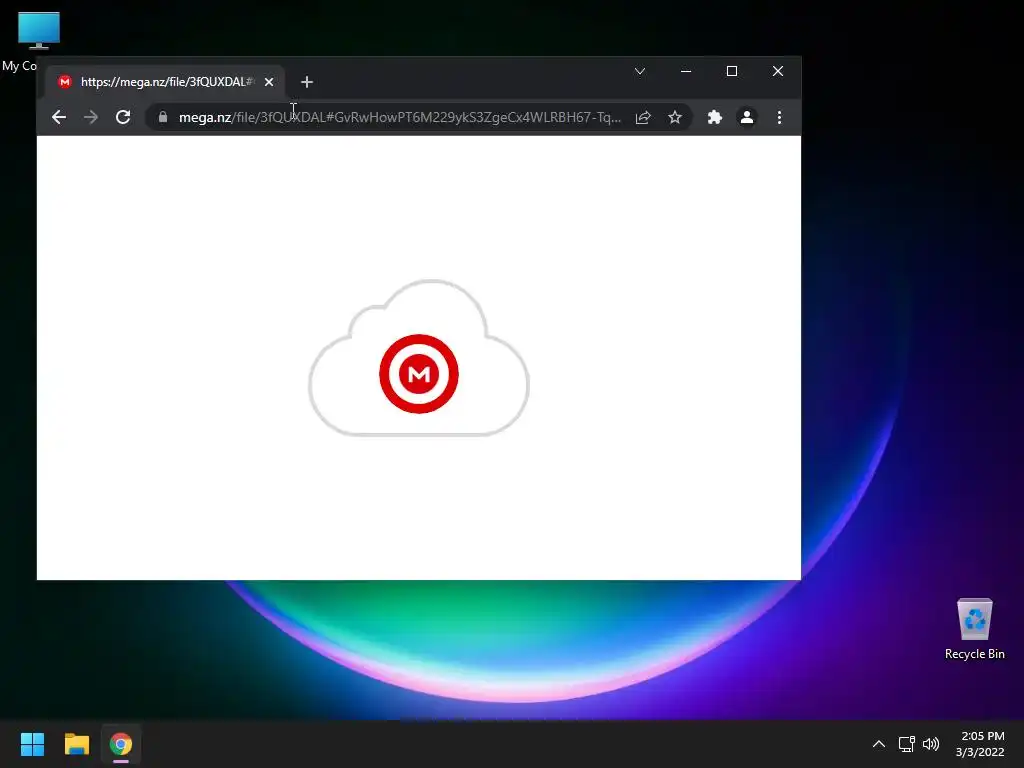
Task: Open the volume control icon
Action: tap(931, 744)
